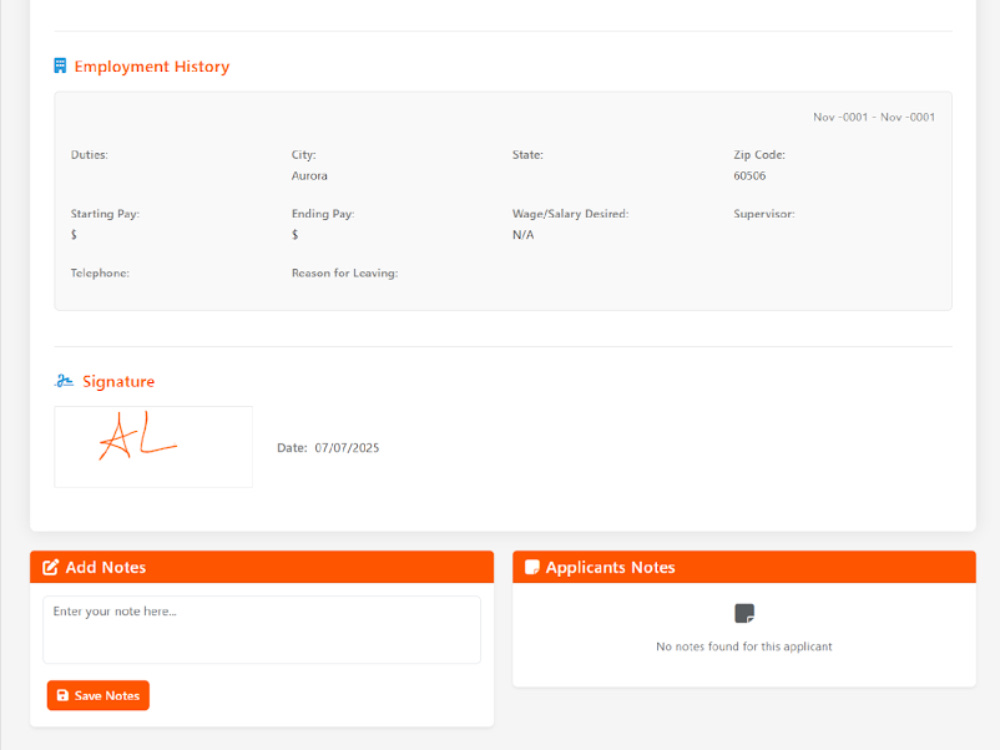
Task: Click the Wage/Salary Desired label
Action: [570, 214]
